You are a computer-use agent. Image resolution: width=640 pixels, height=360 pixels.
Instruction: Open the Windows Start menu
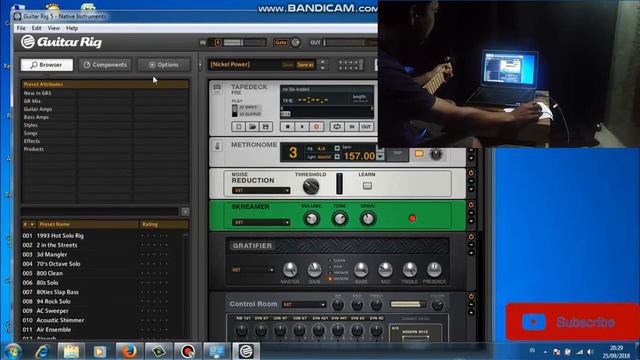pyautogui.click(x=13, y=351)
